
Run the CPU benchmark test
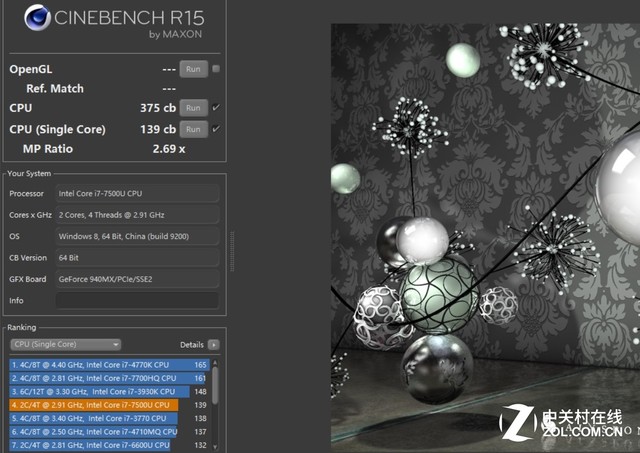[x=193, y=108]
